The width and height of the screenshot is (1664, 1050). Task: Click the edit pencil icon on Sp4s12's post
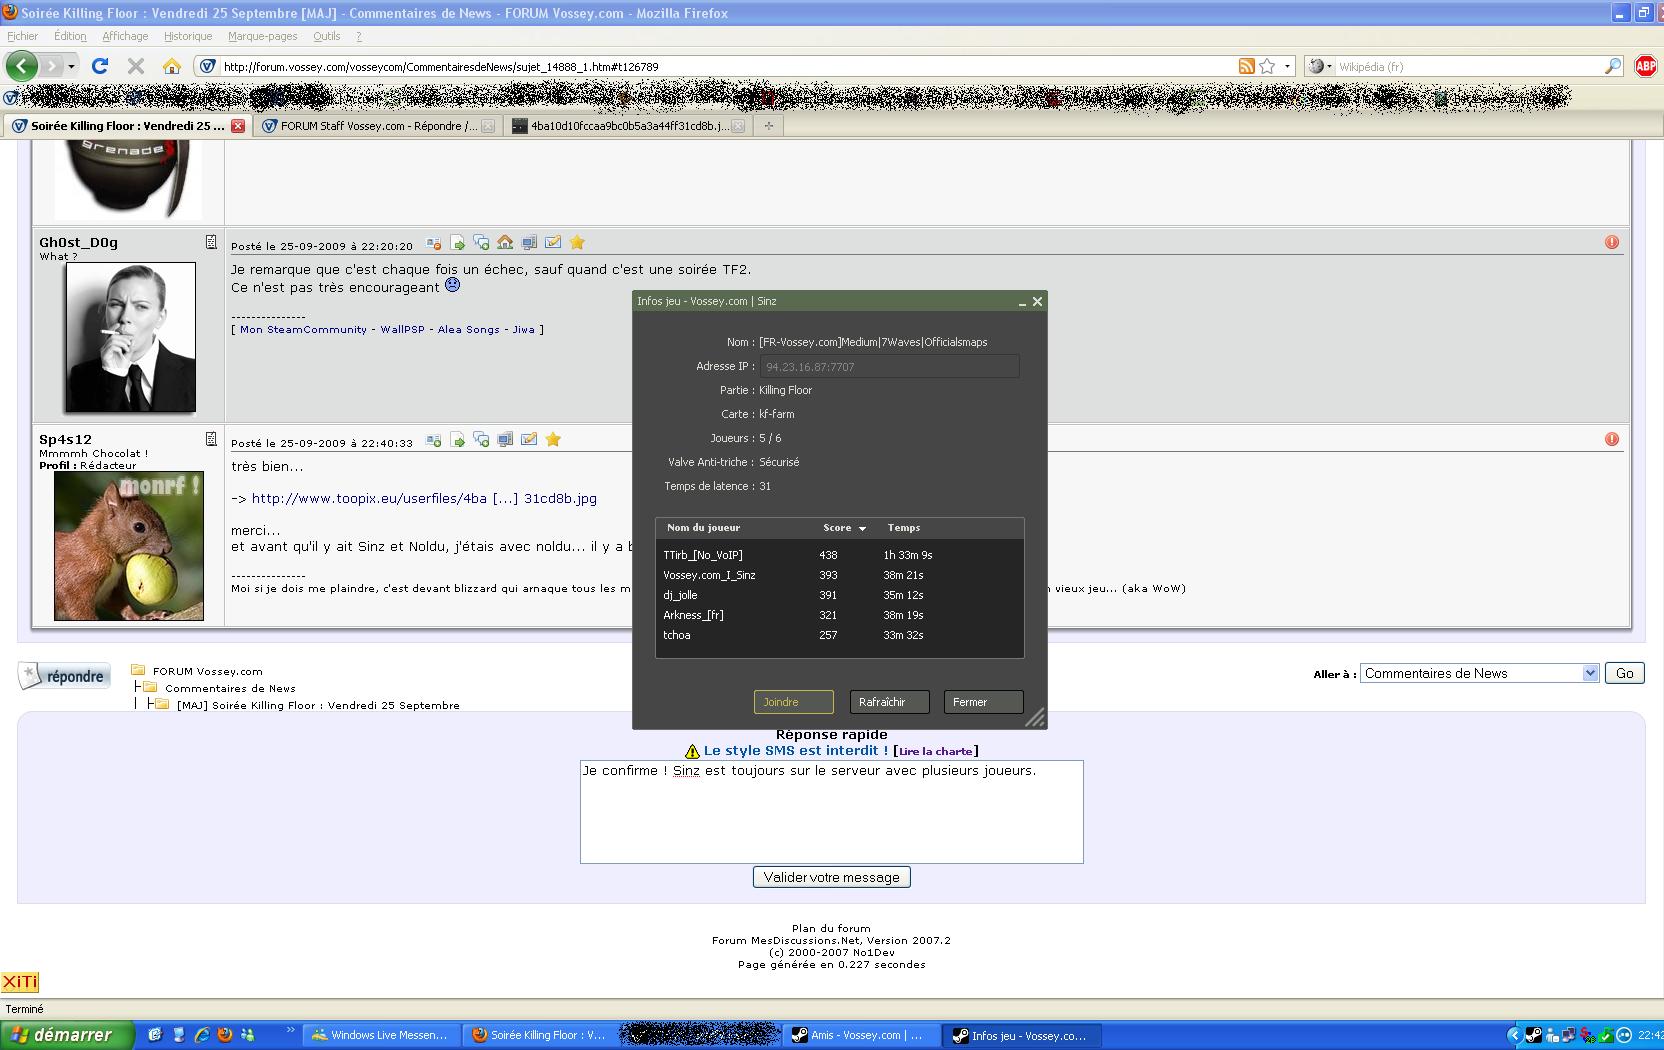click(529, 439)
